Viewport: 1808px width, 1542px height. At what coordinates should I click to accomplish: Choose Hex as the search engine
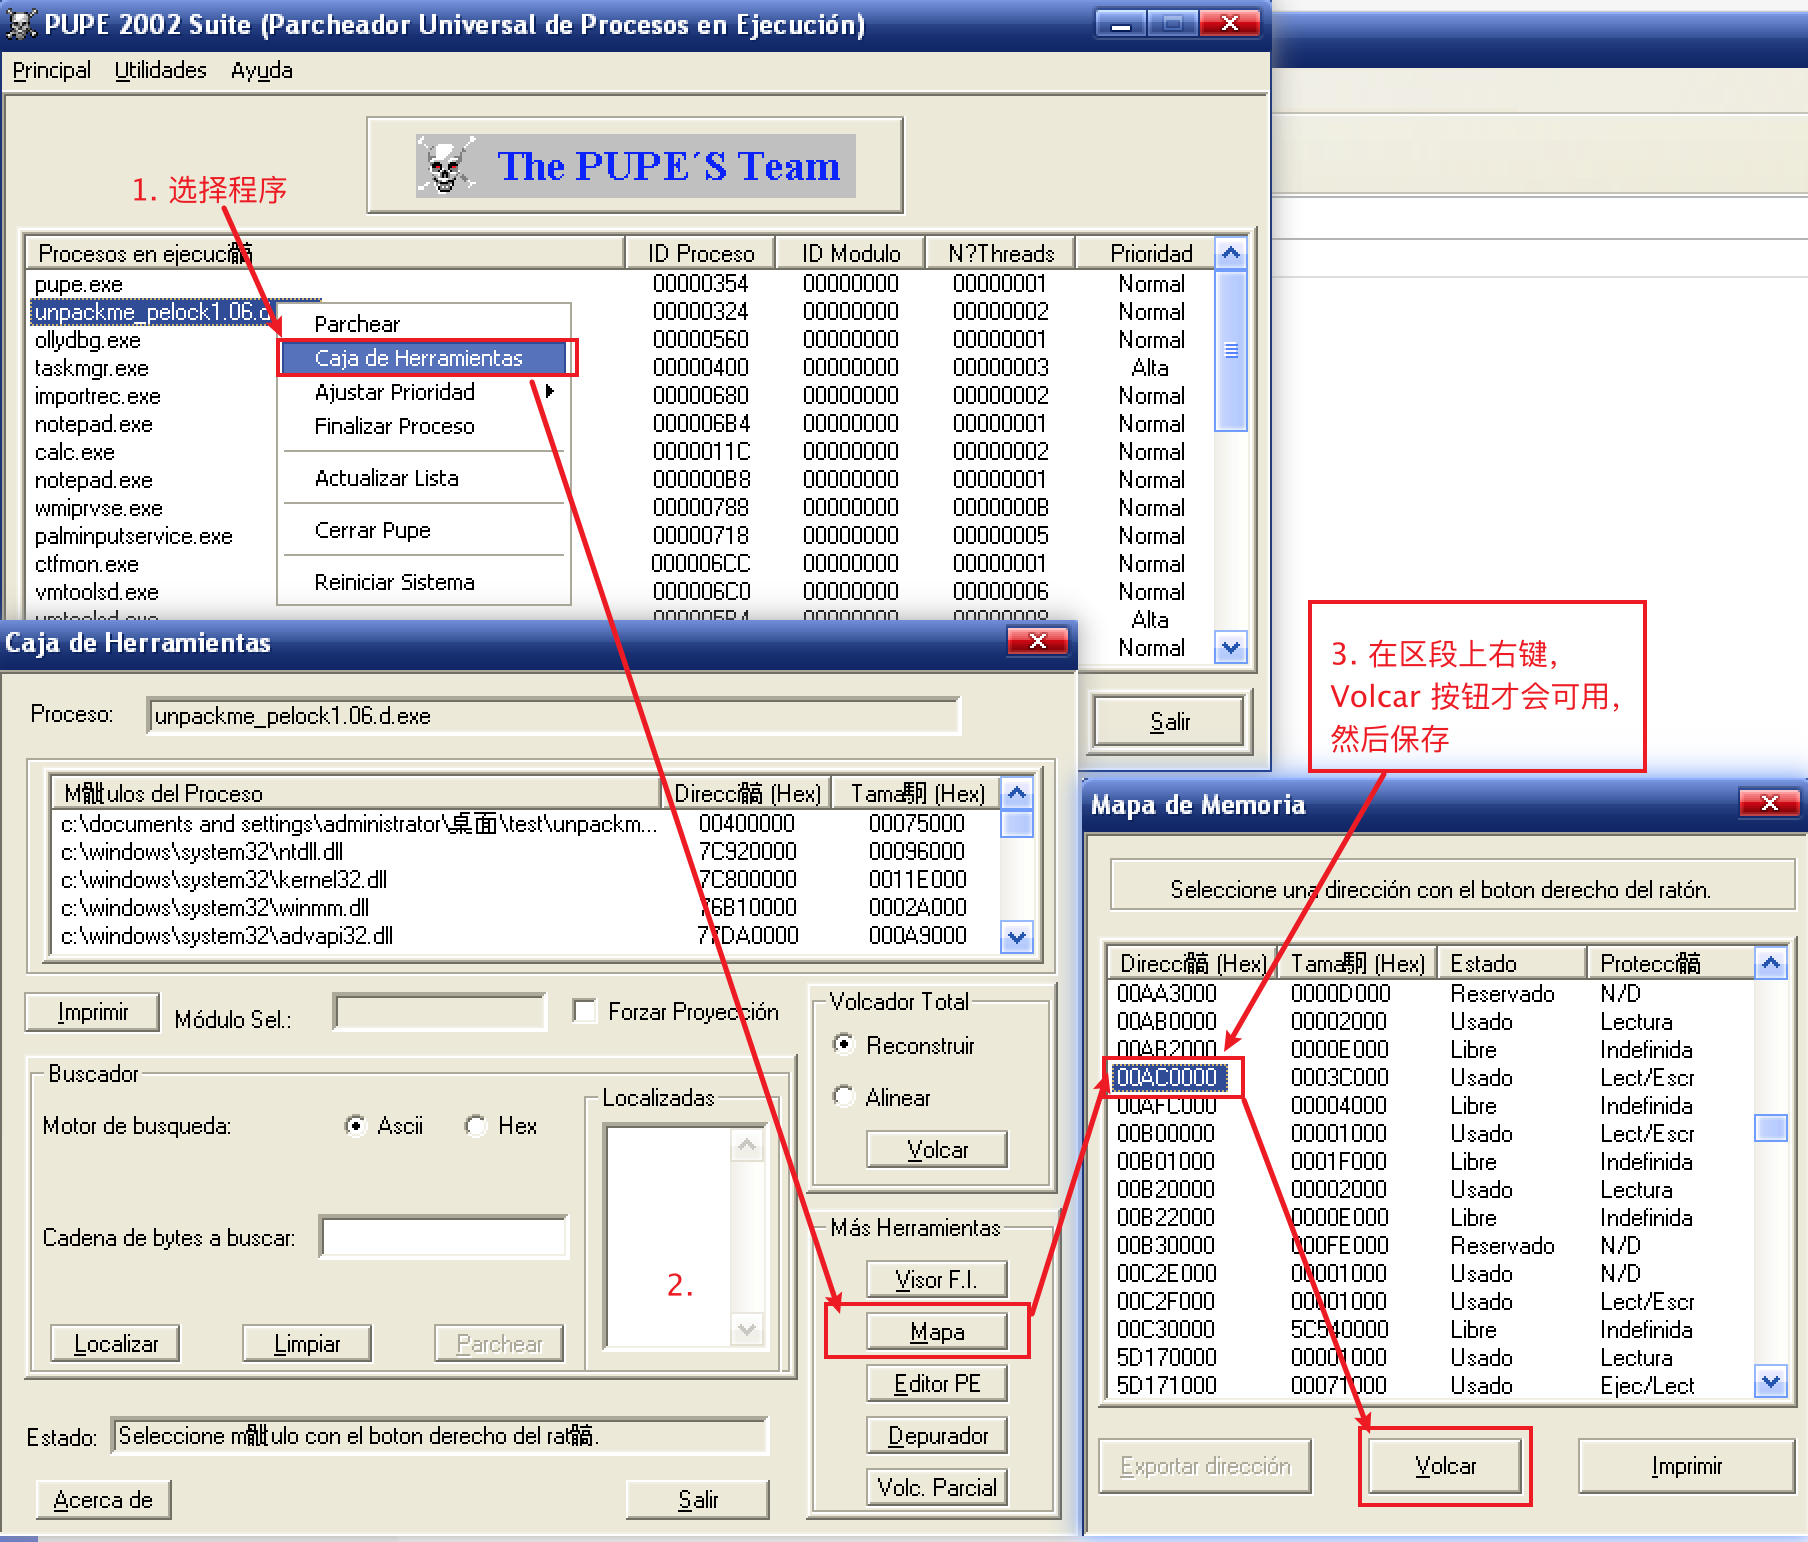click(476, 1126)
